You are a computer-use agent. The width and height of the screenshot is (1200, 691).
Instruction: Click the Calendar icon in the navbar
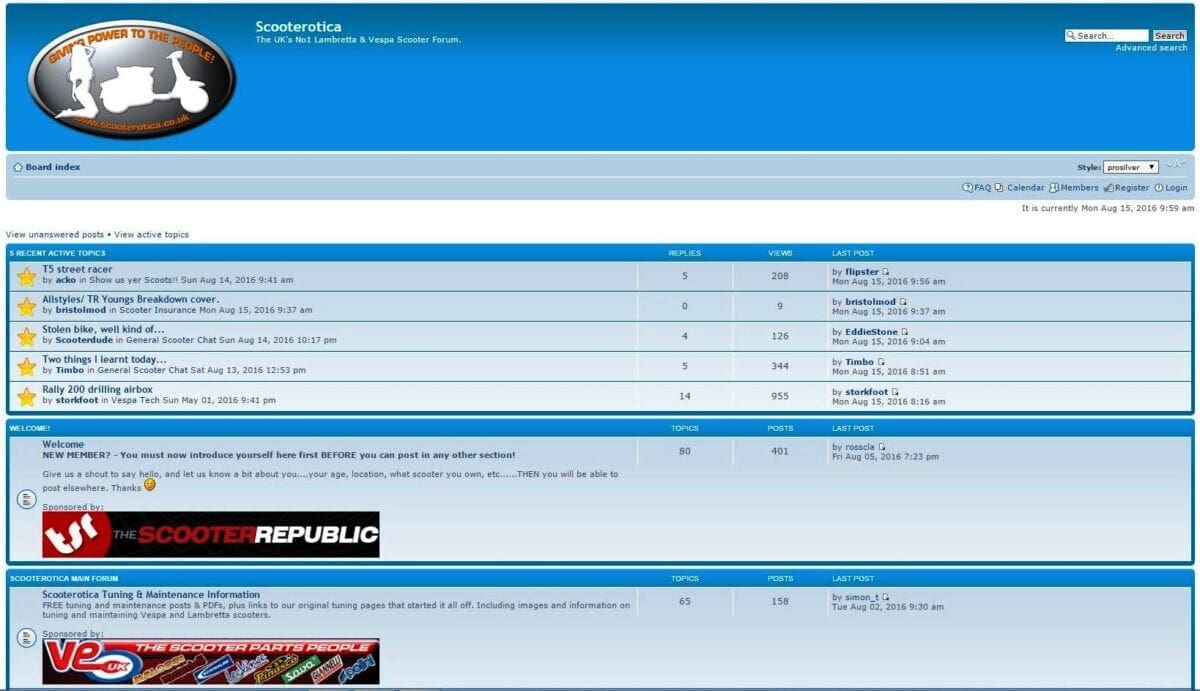pyautogui.click(x=999, y=188)
